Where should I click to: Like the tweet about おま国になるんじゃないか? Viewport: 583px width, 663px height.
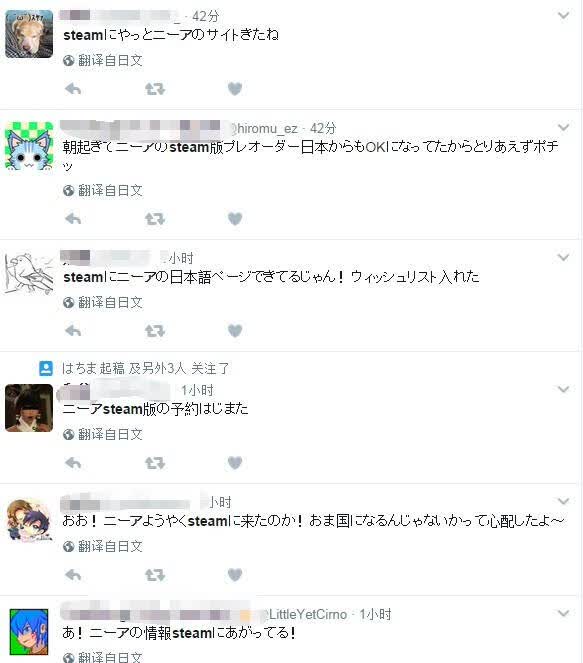pos(235,575)
